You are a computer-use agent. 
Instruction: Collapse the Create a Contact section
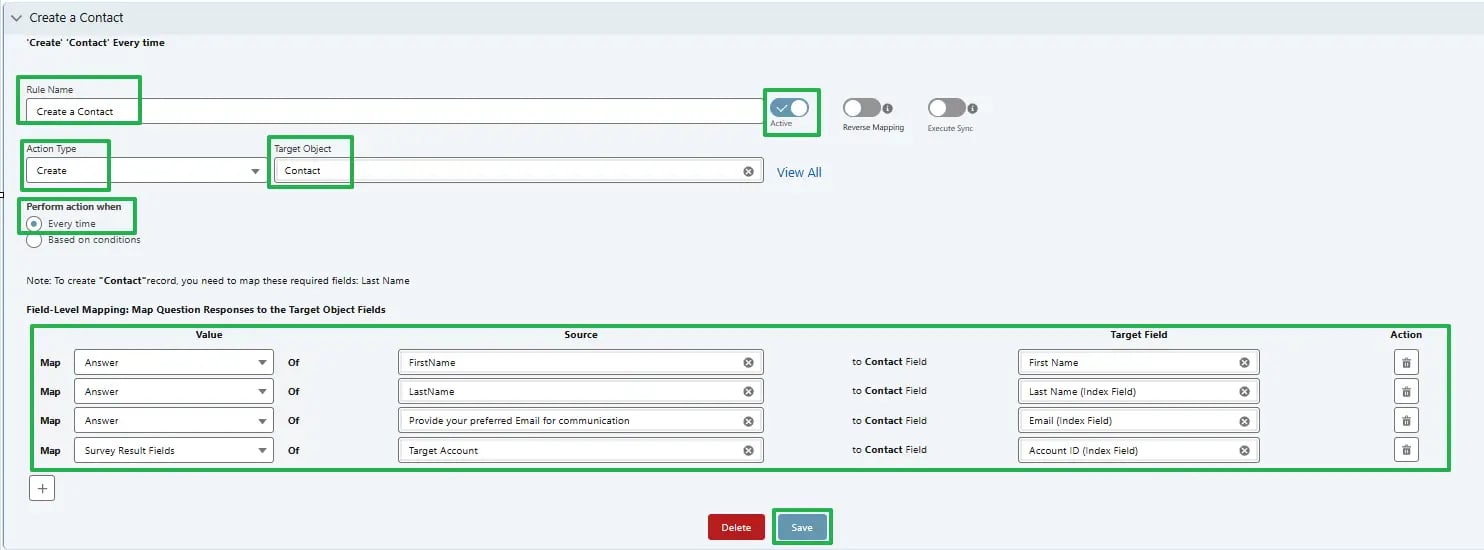point(16,18)
